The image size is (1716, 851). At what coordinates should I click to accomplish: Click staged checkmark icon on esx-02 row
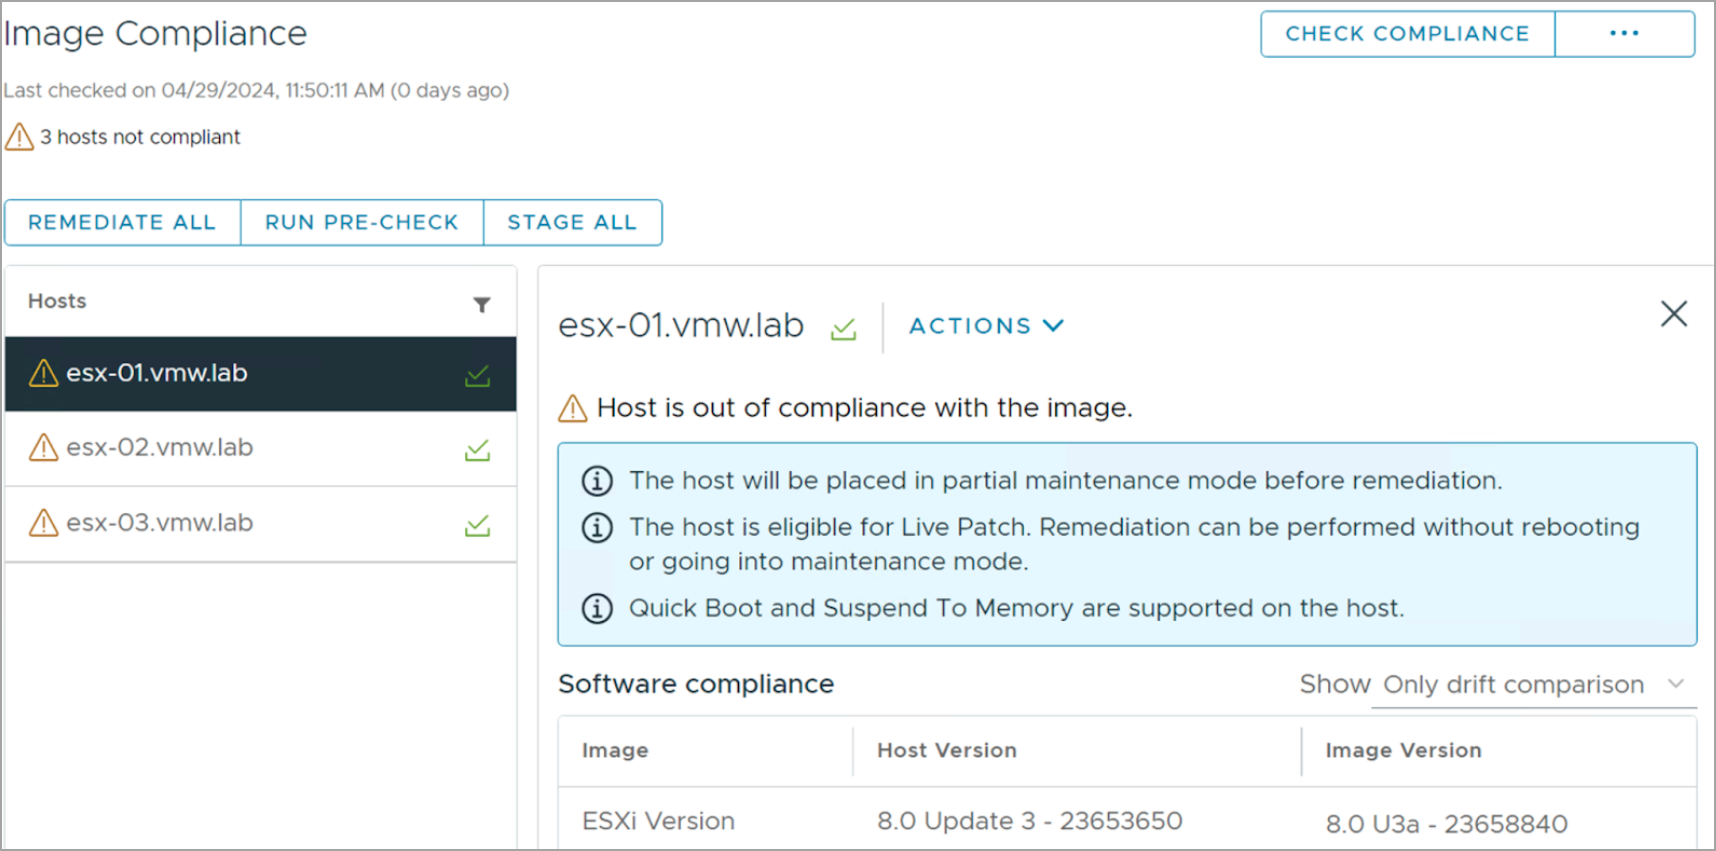coord(478,450)
